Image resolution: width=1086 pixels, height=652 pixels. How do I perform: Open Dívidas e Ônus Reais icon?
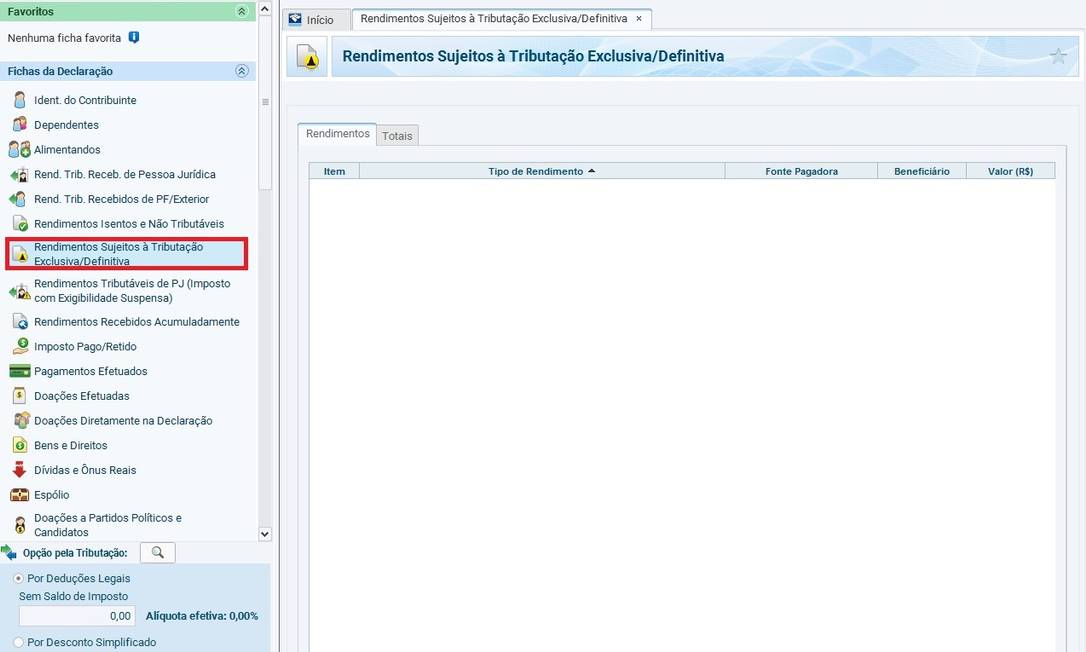[19, 470]
